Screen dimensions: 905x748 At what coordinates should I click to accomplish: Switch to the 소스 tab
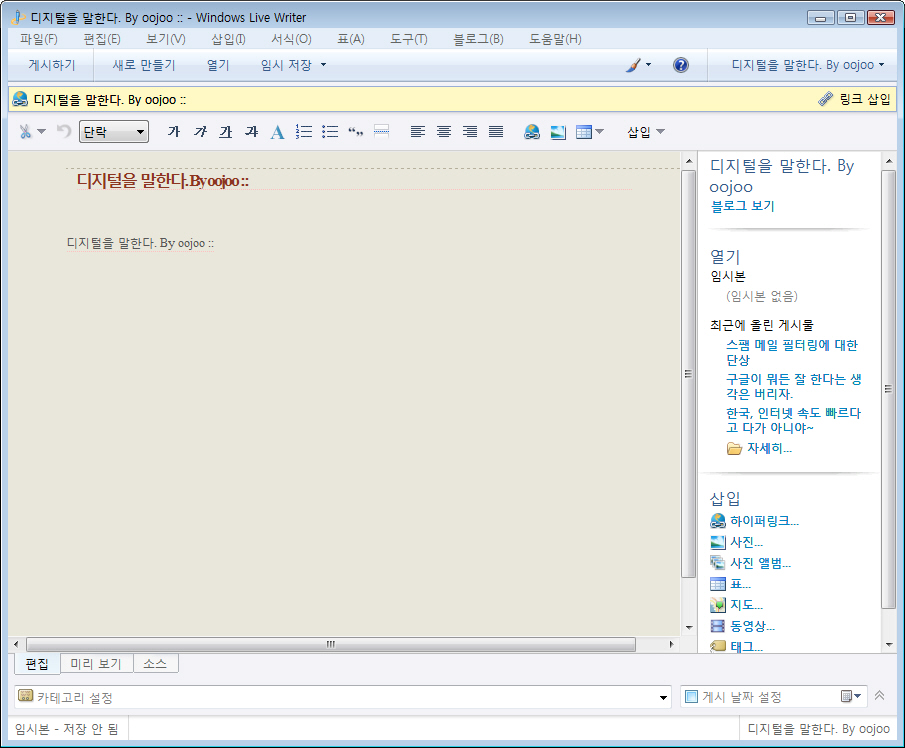coord(155,664)
